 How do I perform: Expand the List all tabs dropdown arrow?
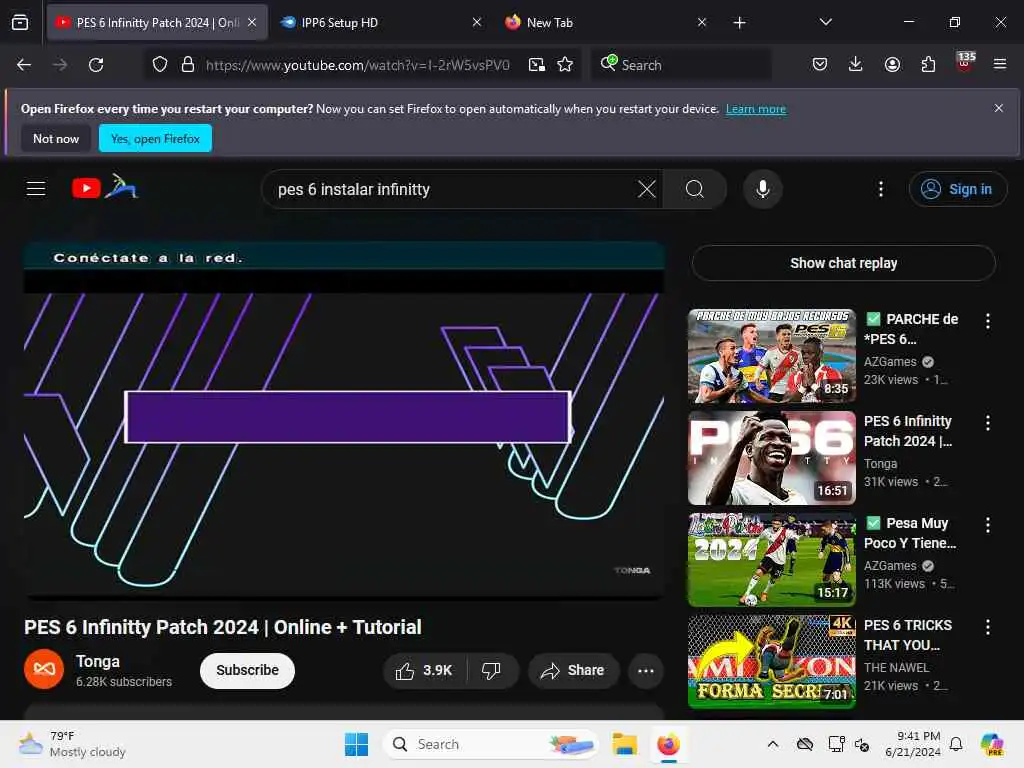click(825, 23)
